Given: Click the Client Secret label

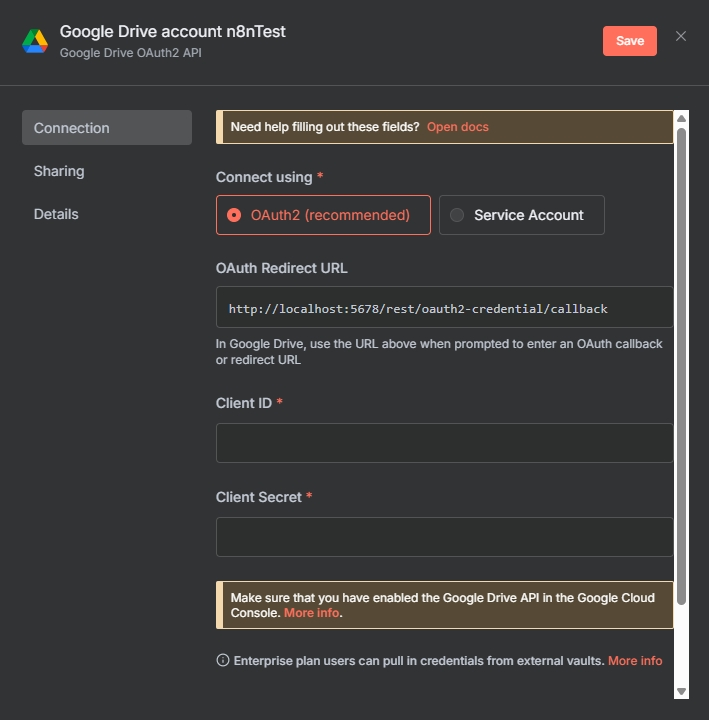Looking at the screenshot, I should [259, 497].
